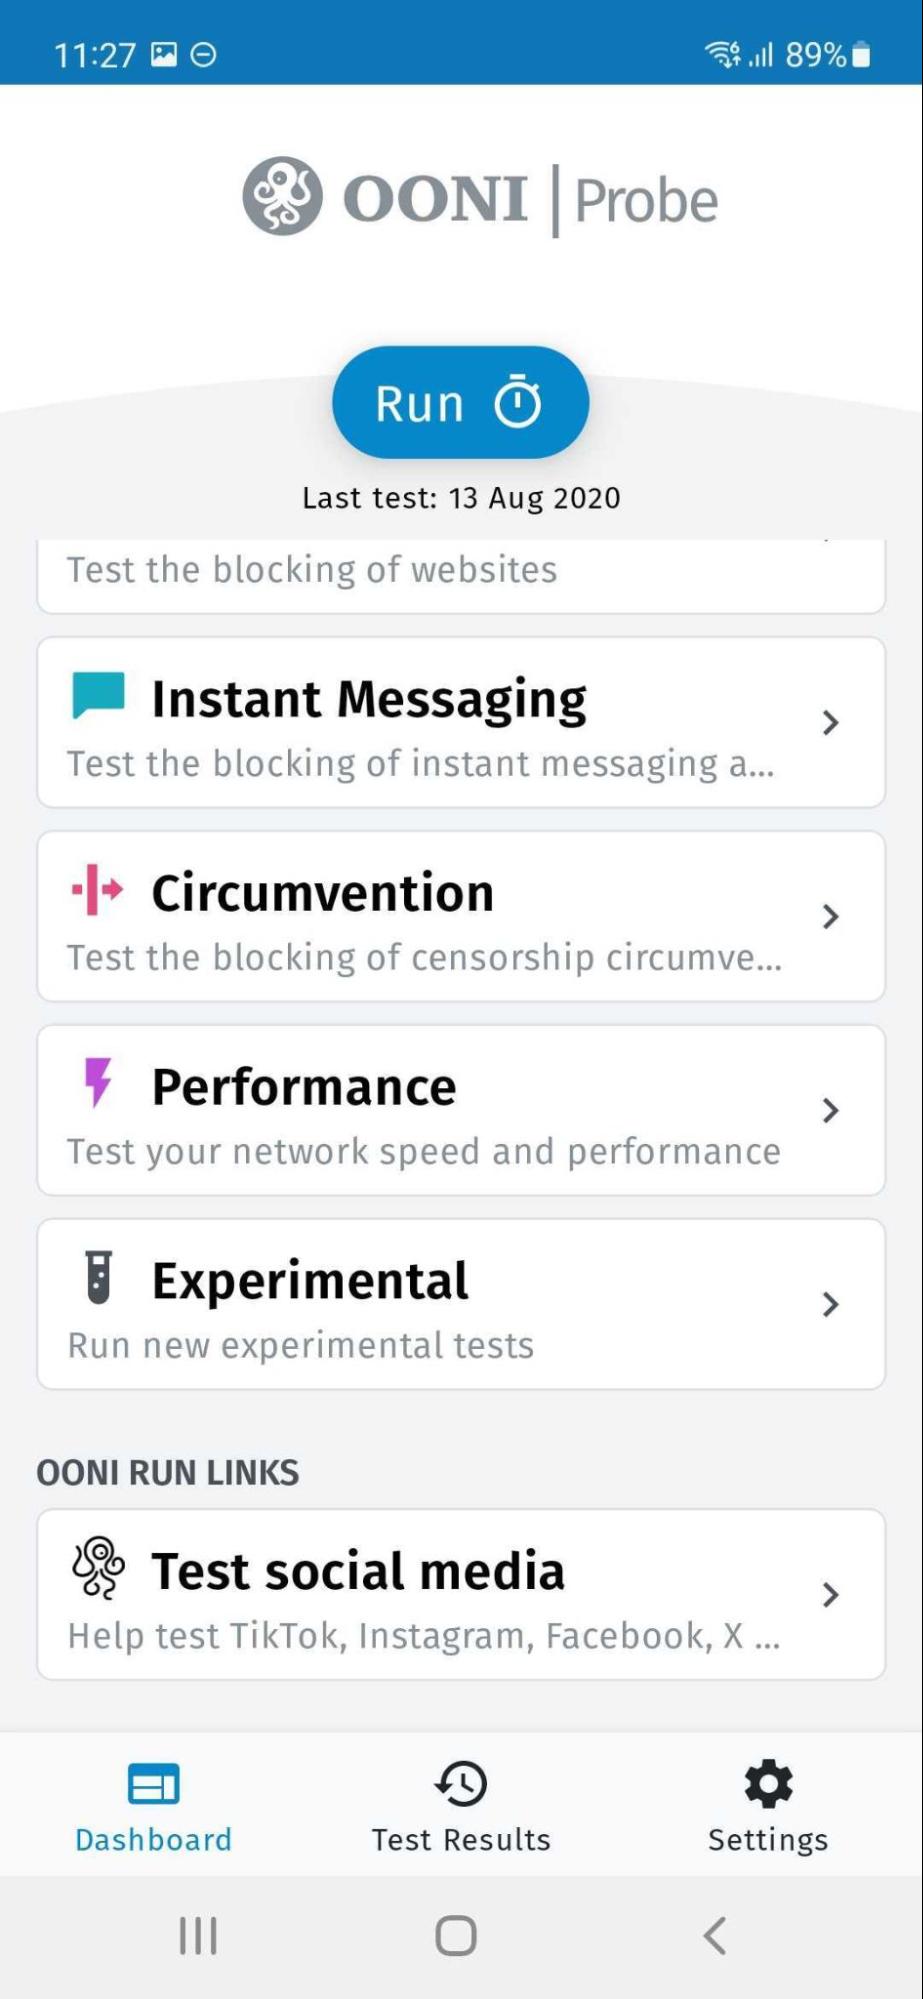Viewport: 923px width, 1999px height.
Task: Open Experimental via its chevron arrow
Action: (830, 1304)
